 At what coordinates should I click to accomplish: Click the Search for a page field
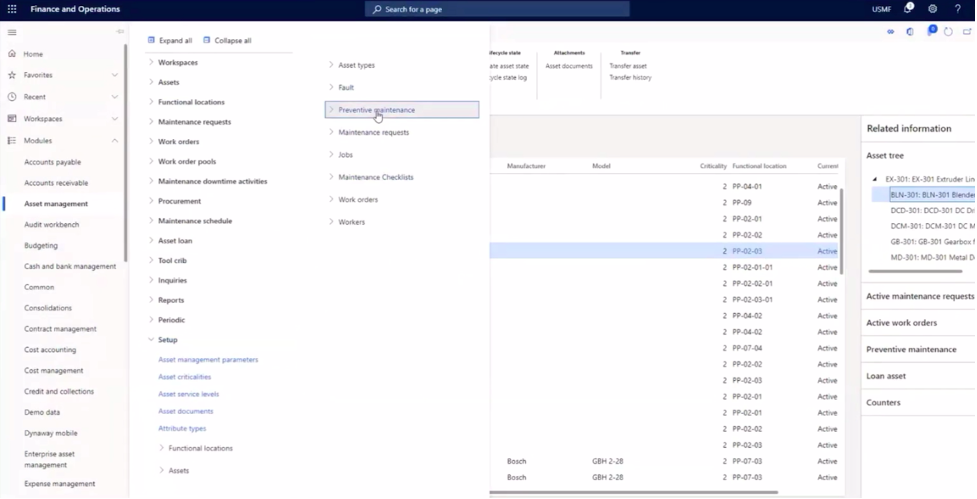click(x=497, y=9)
